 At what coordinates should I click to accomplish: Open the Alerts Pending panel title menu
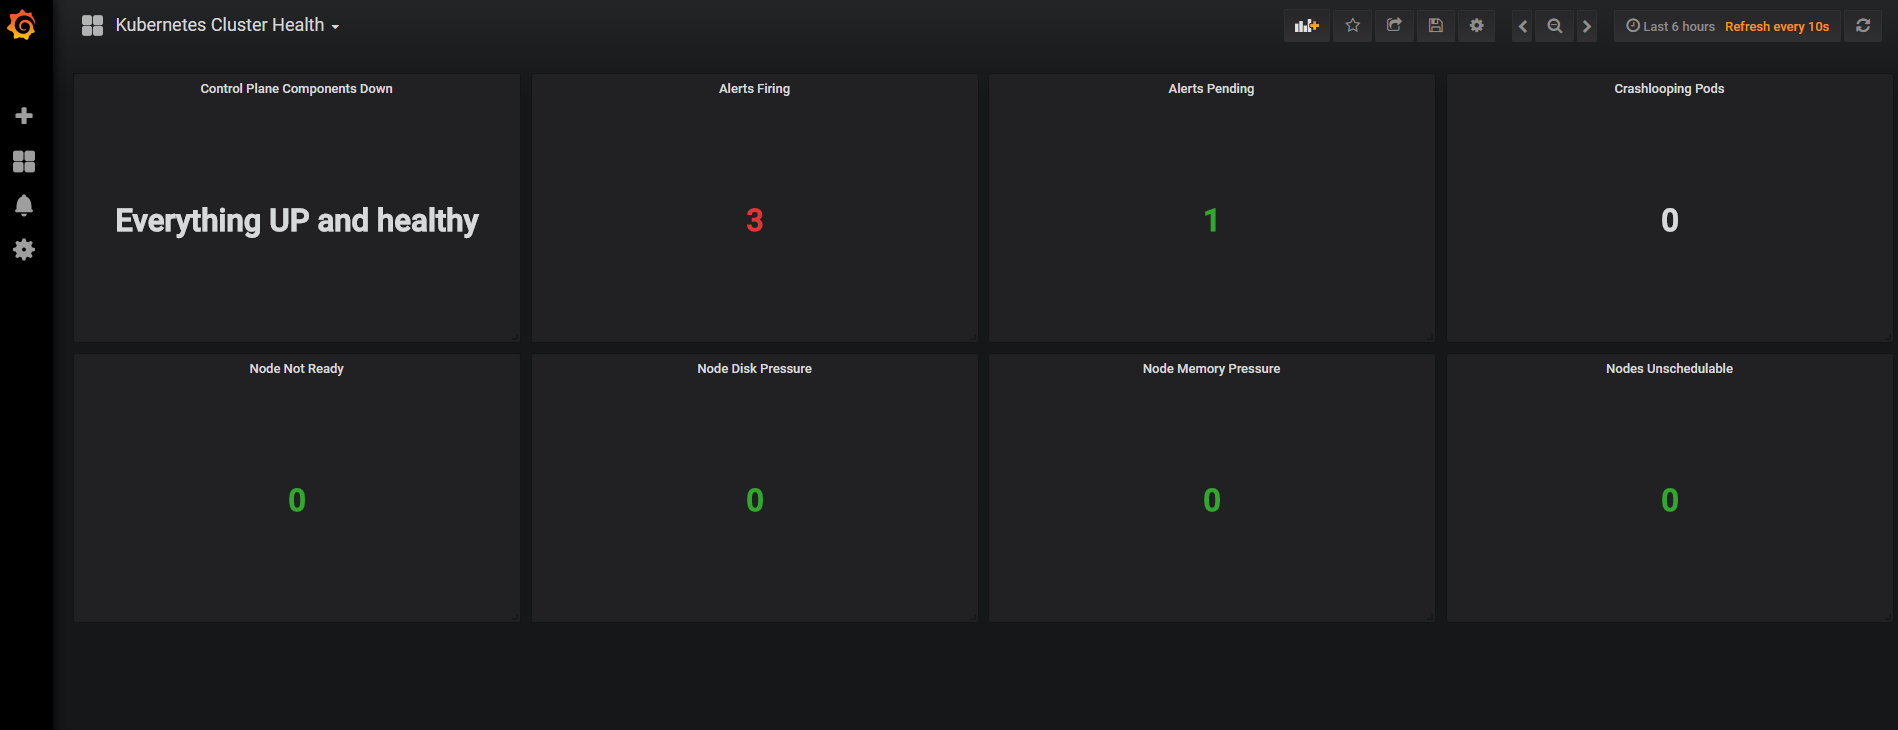[1211, 89]
